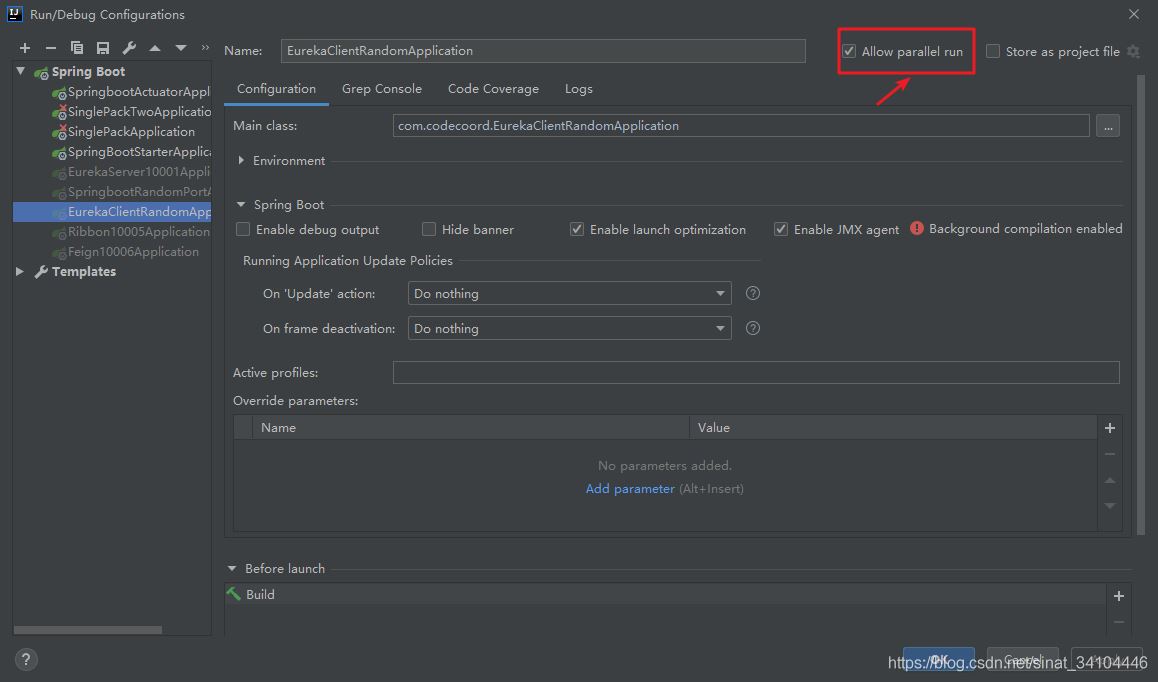This screenshot has height=682, width=1158.
Task: Click the help question mark icon
Action: [27, 659]
